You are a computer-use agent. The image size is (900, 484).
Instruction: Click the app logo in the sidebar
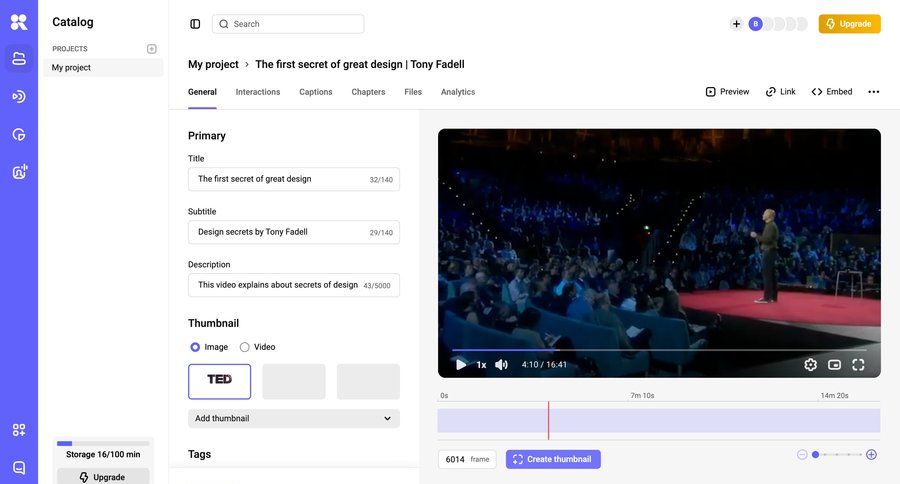[x=19, y=22]
